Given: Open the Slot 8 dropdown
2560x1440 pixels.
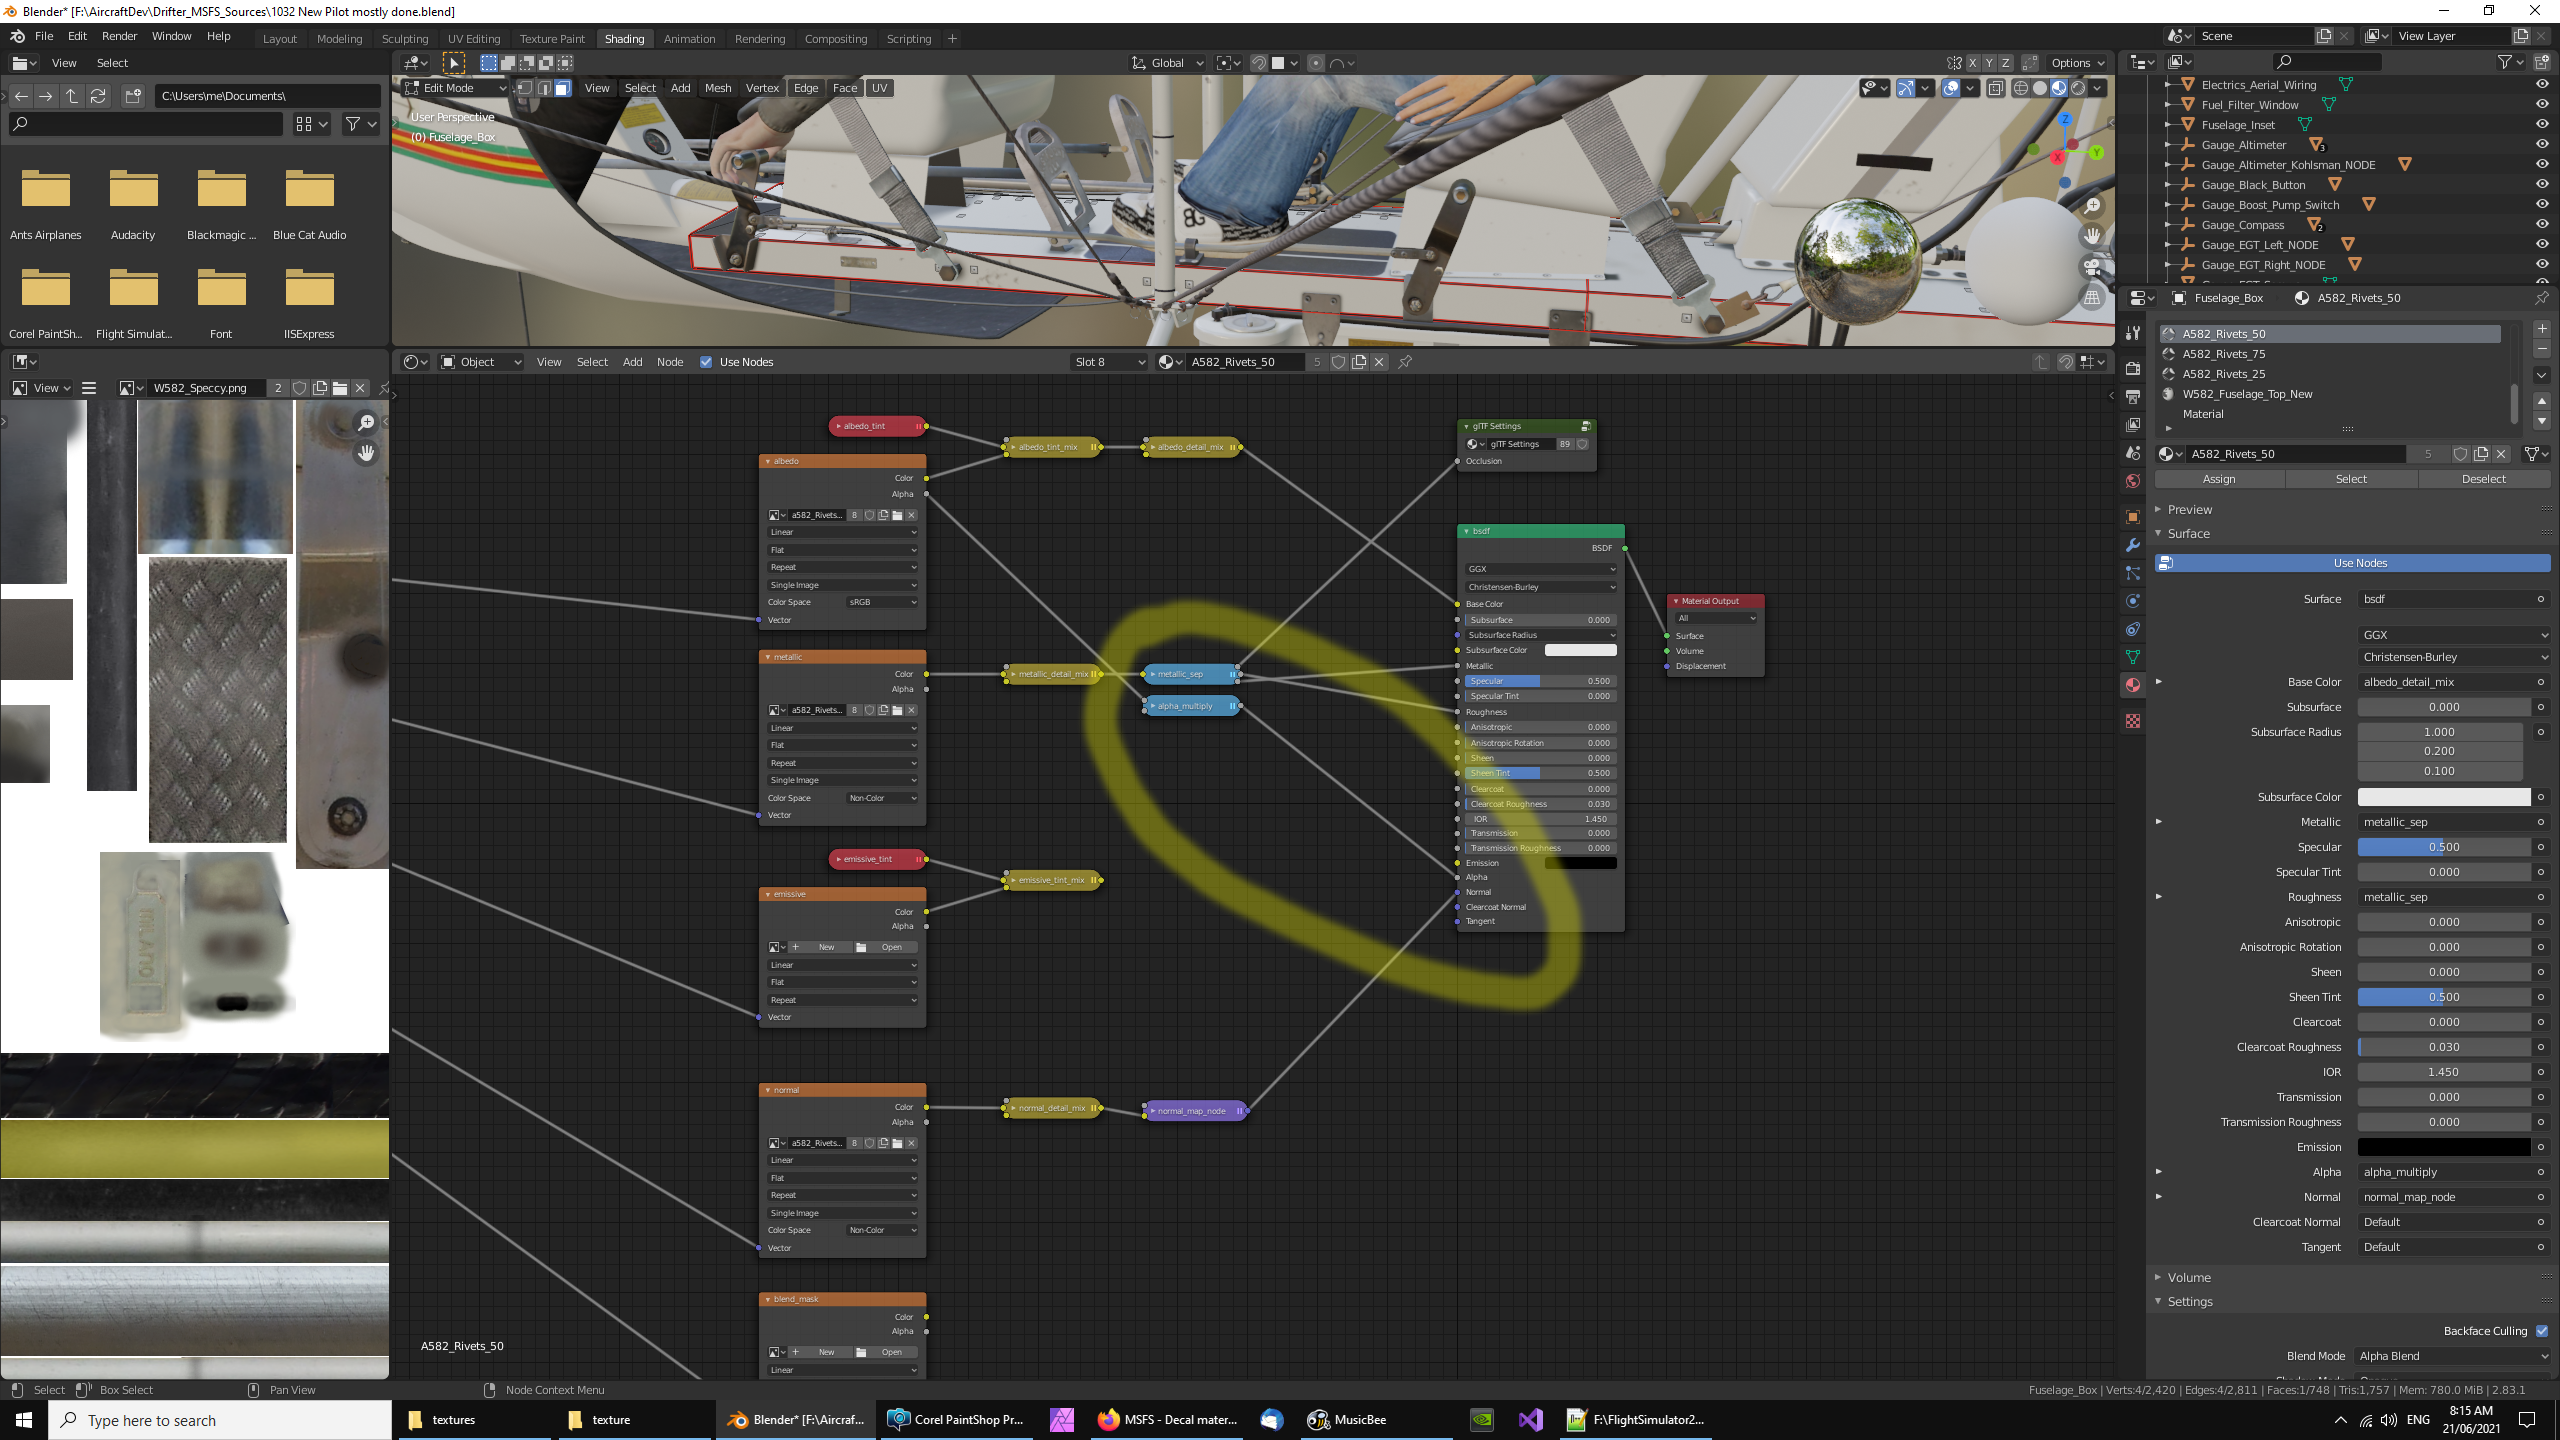Looking at the screenshot, I should [1109, 362].
